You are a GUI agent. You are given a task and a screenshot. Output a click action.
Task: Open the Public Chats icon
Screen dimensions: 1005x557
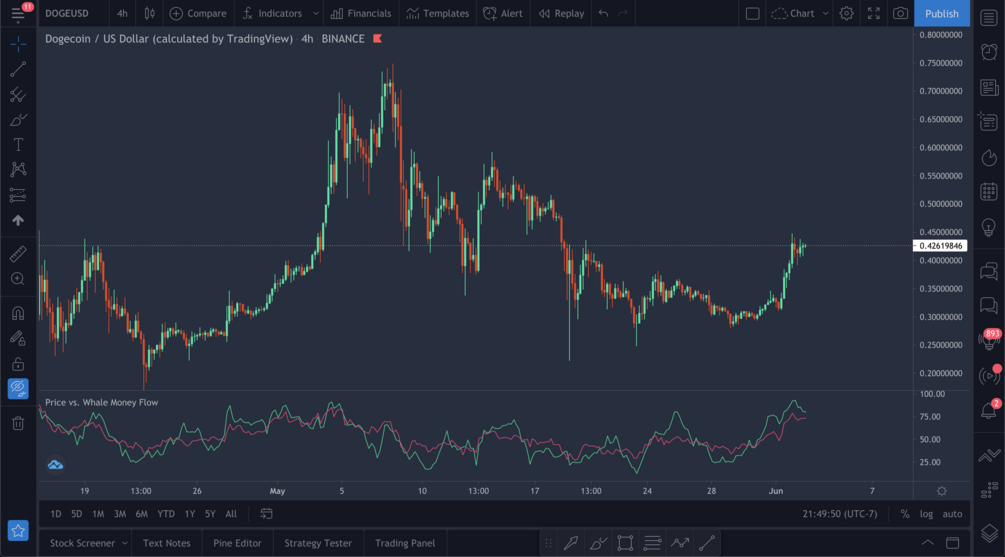(989, 271)
